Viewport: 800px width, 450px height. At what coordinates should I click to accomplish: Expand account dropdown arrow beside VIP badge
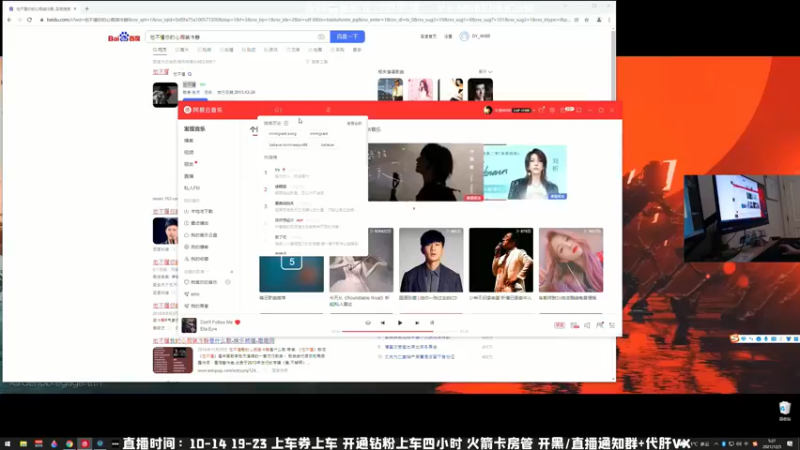534,110
